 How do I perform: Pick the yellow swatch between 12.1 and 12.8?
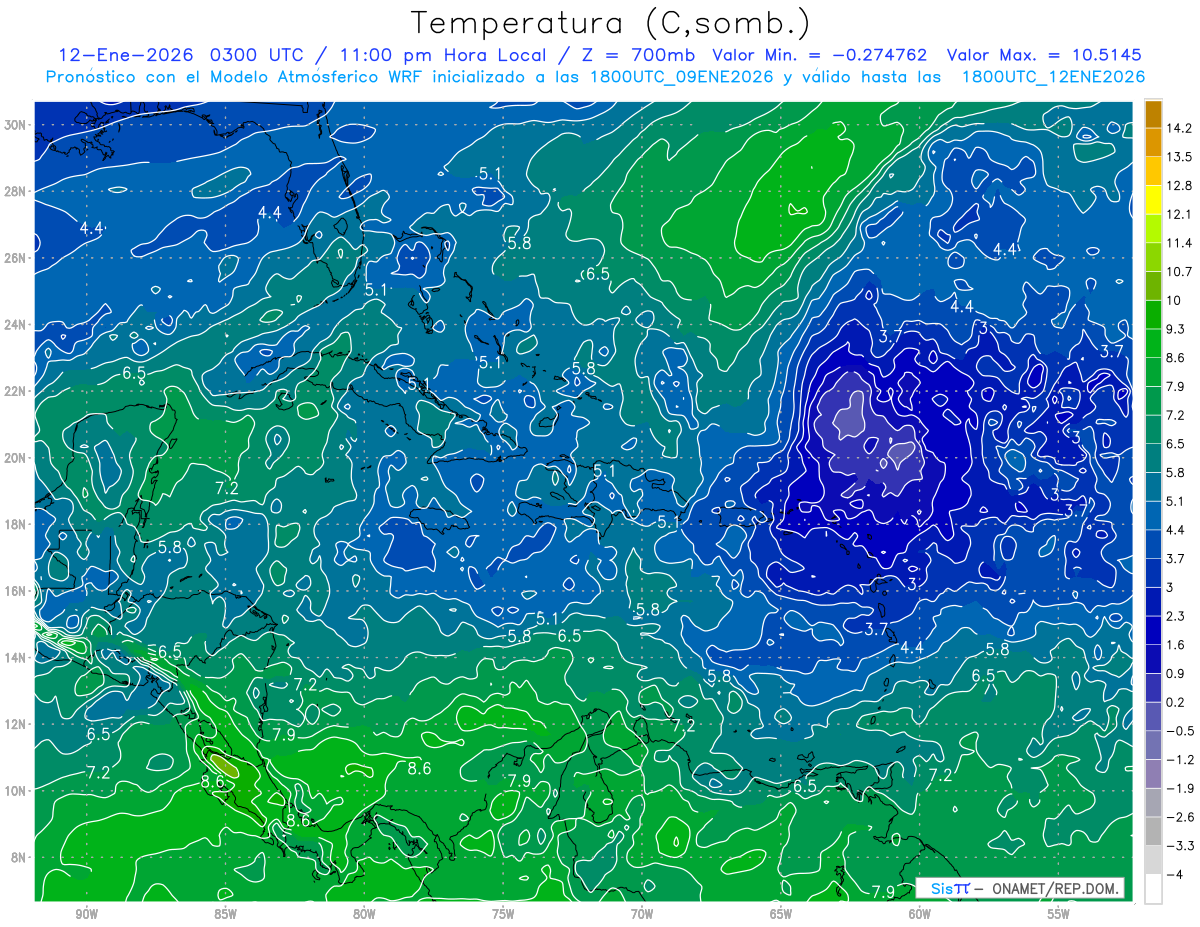tap(1153, 200)
